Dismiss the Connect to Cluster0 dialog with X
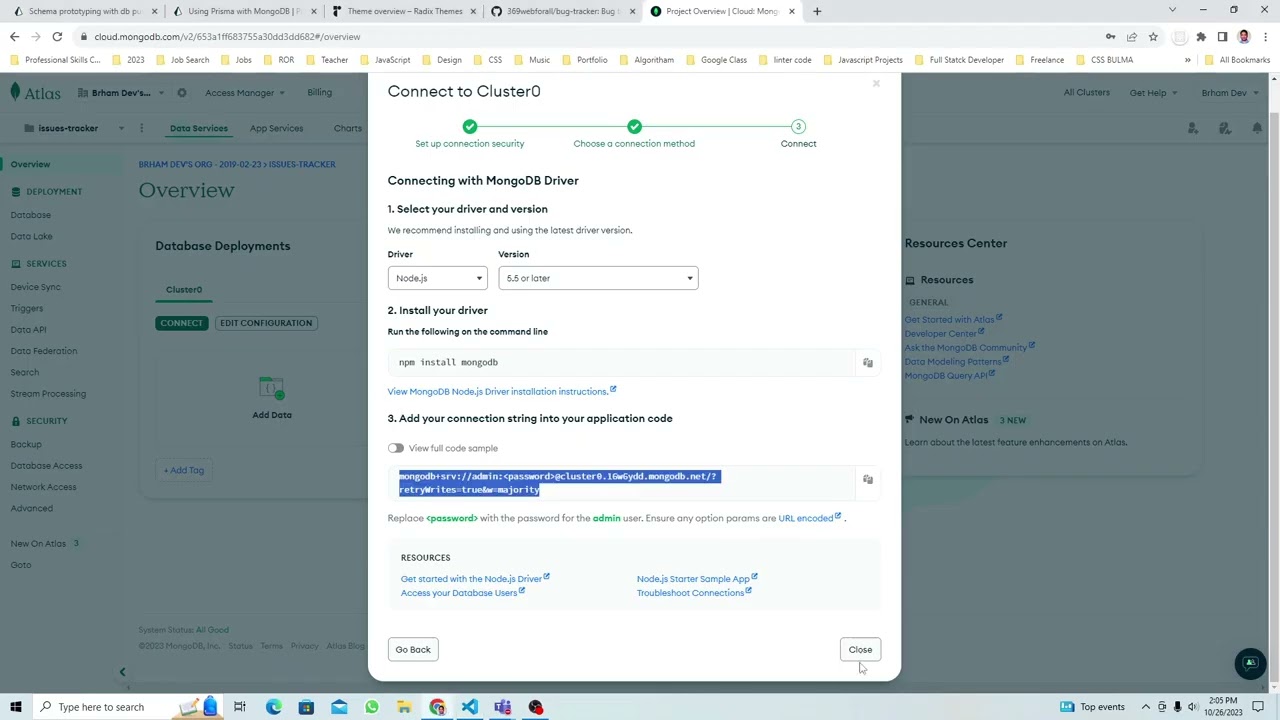 pyautogui.click(x=876, y=84)
